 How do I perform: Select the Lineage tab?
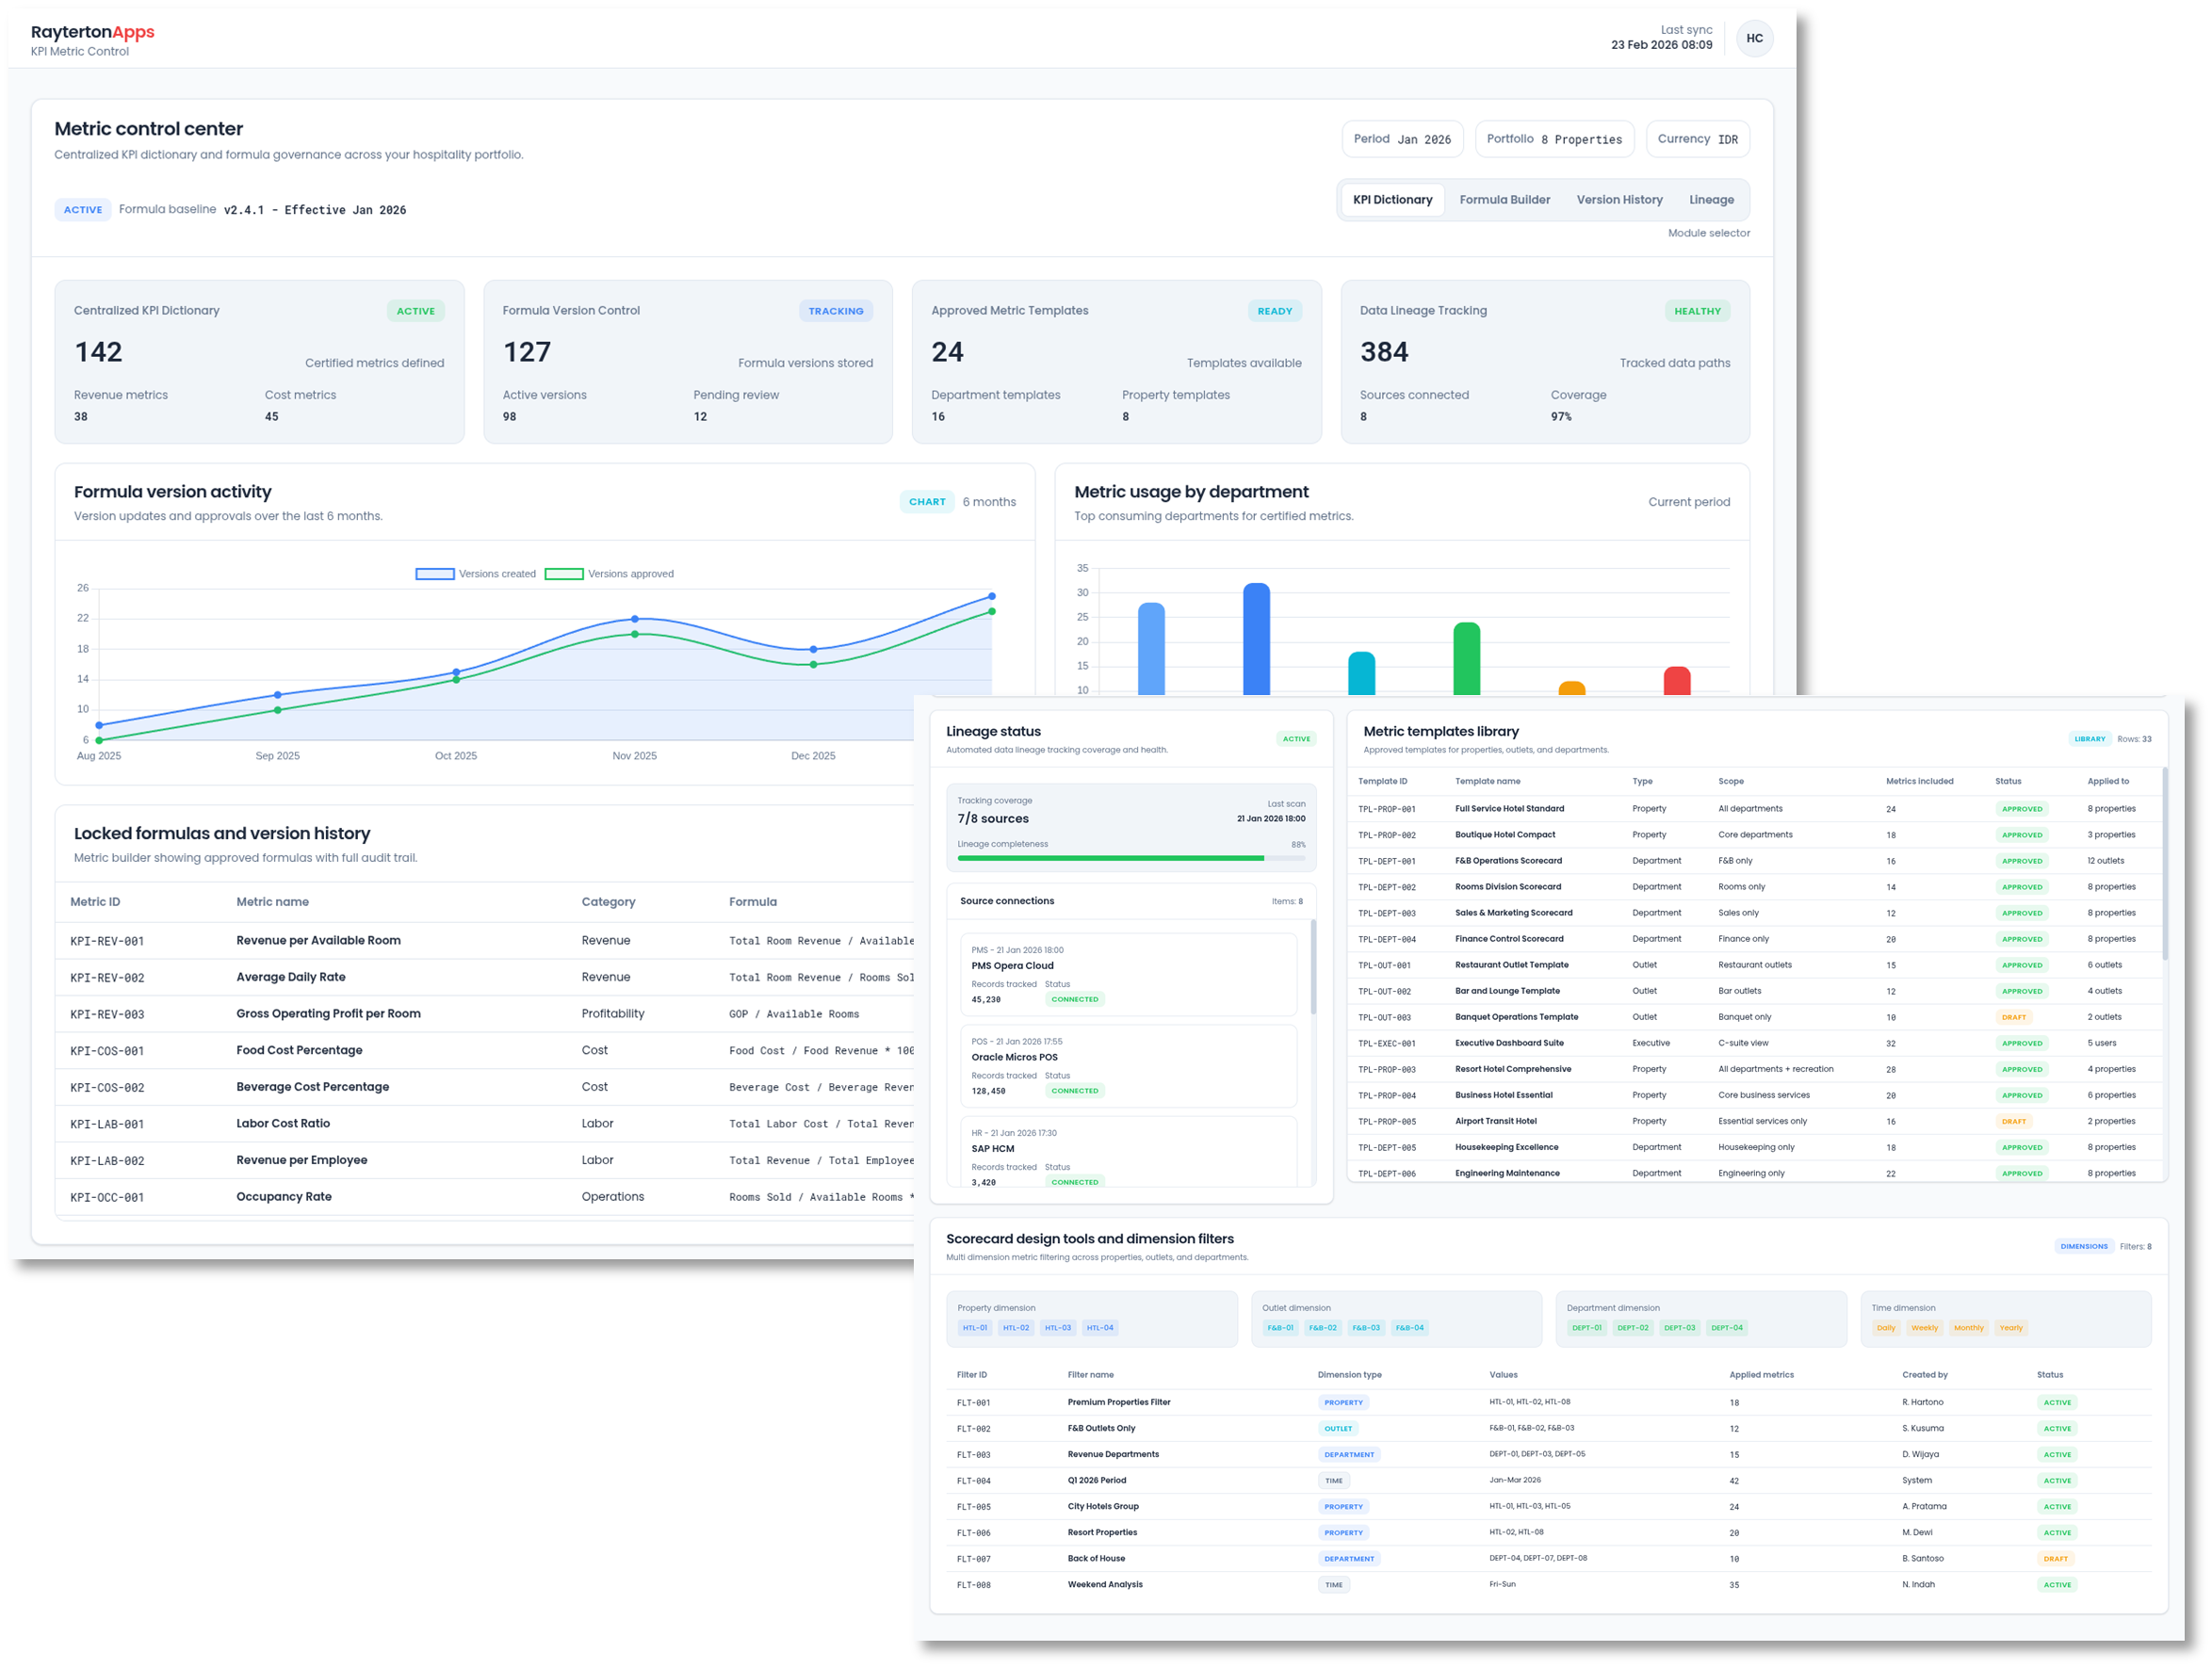(x=1712, y=199)
